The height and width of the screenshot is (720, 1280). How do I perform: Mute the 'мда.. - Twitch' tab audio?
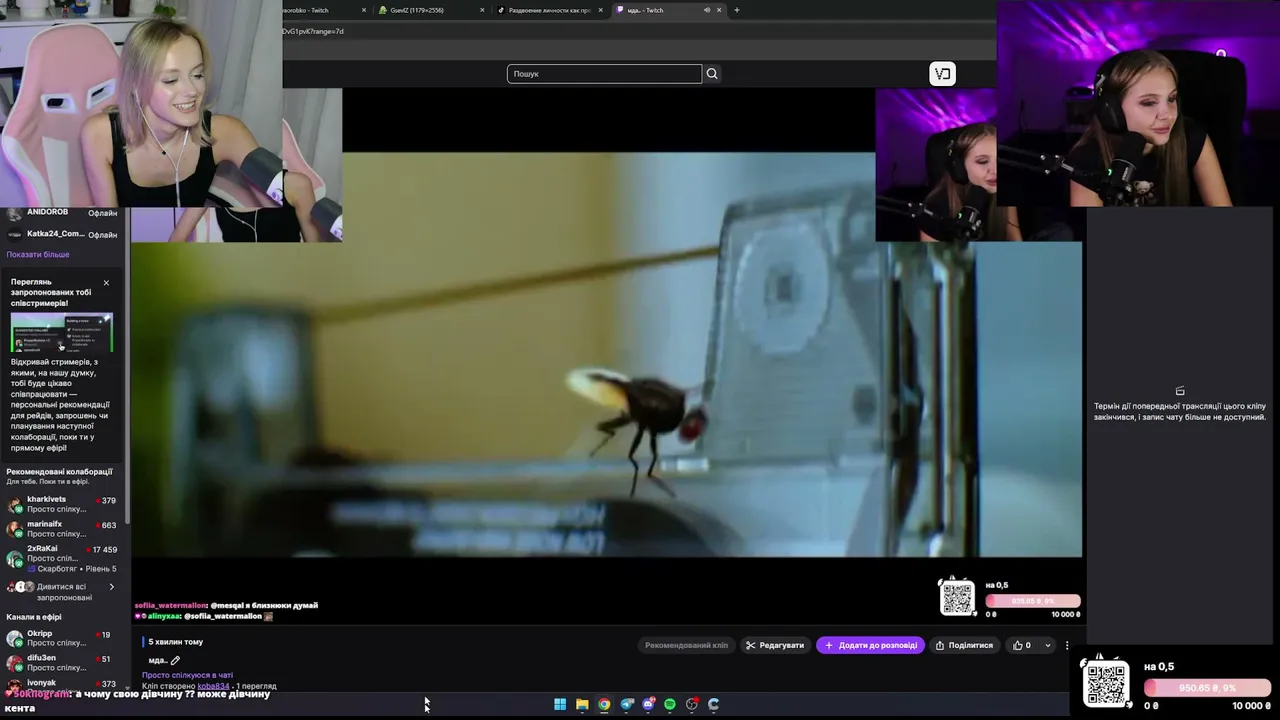click(x=707, y=10)
